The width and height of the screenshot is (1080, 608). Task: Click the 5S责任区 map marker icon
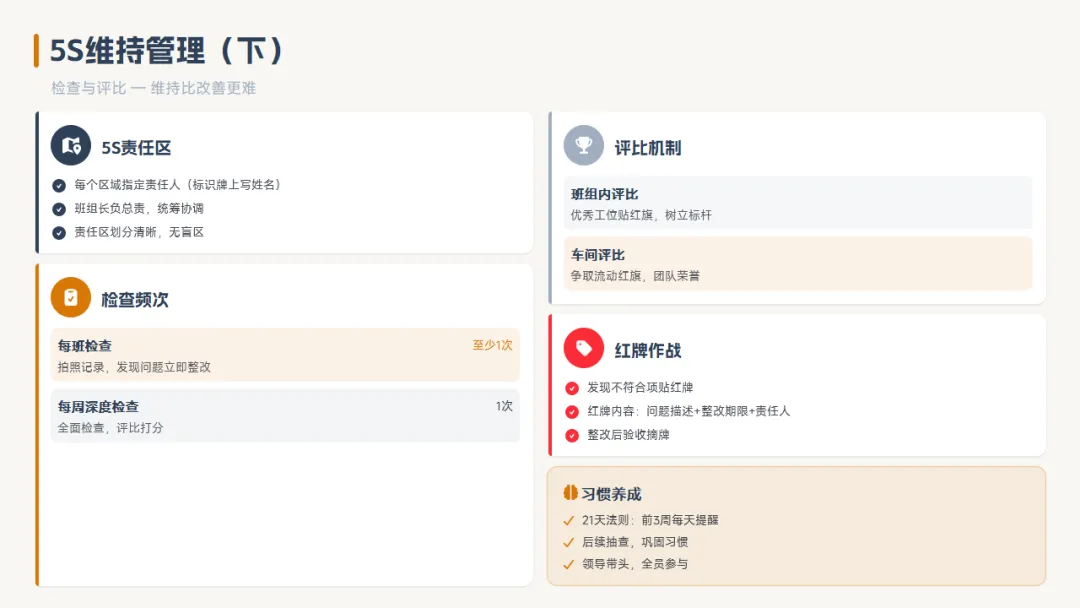[71, 146]
